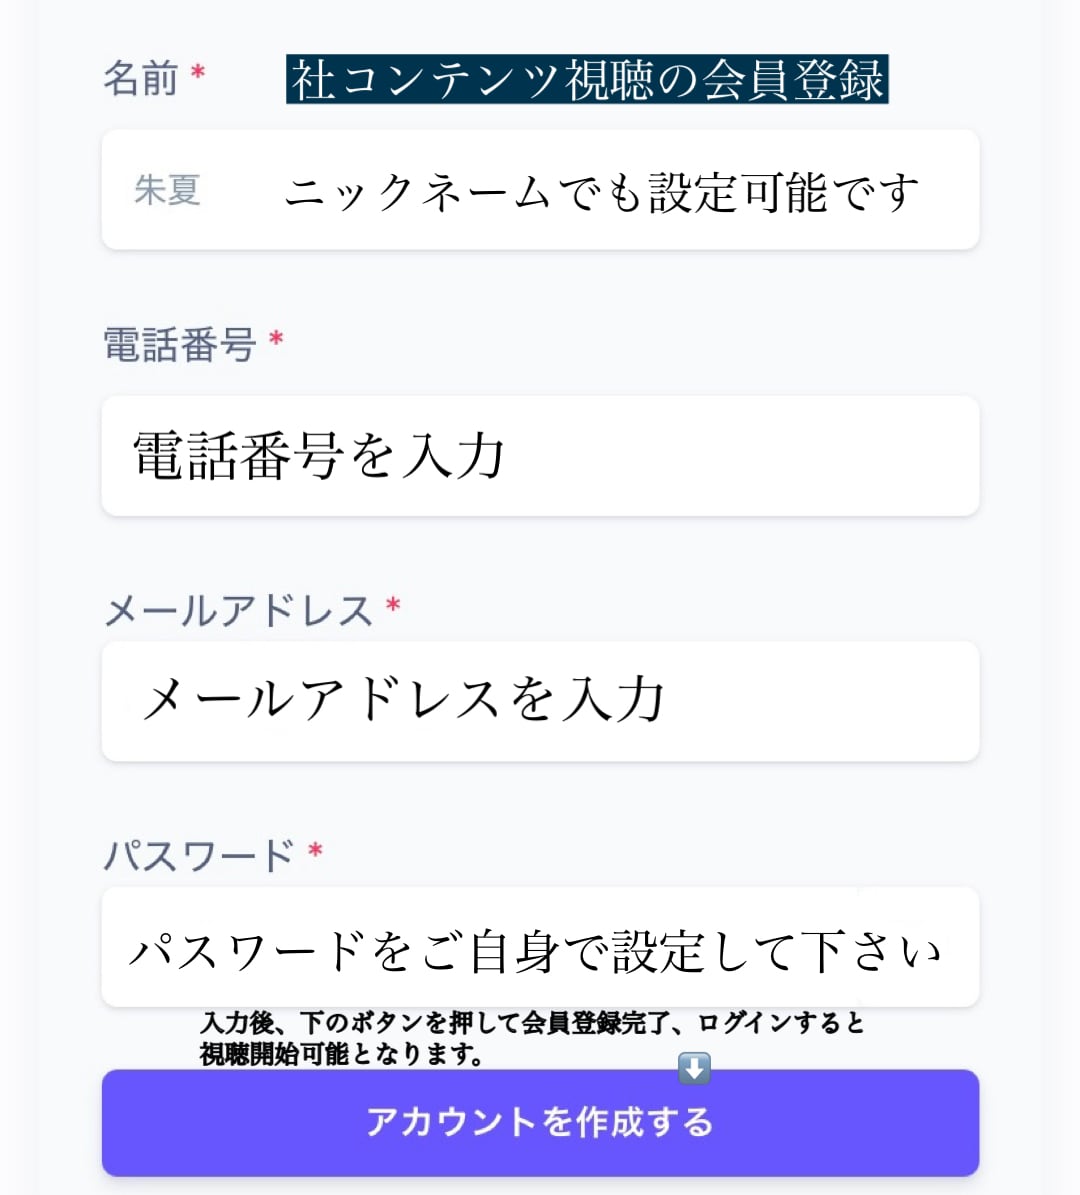1080x1195 pixels.
Task: Click the red asterisk beside パスワード
Action: [x=315, y=852]
